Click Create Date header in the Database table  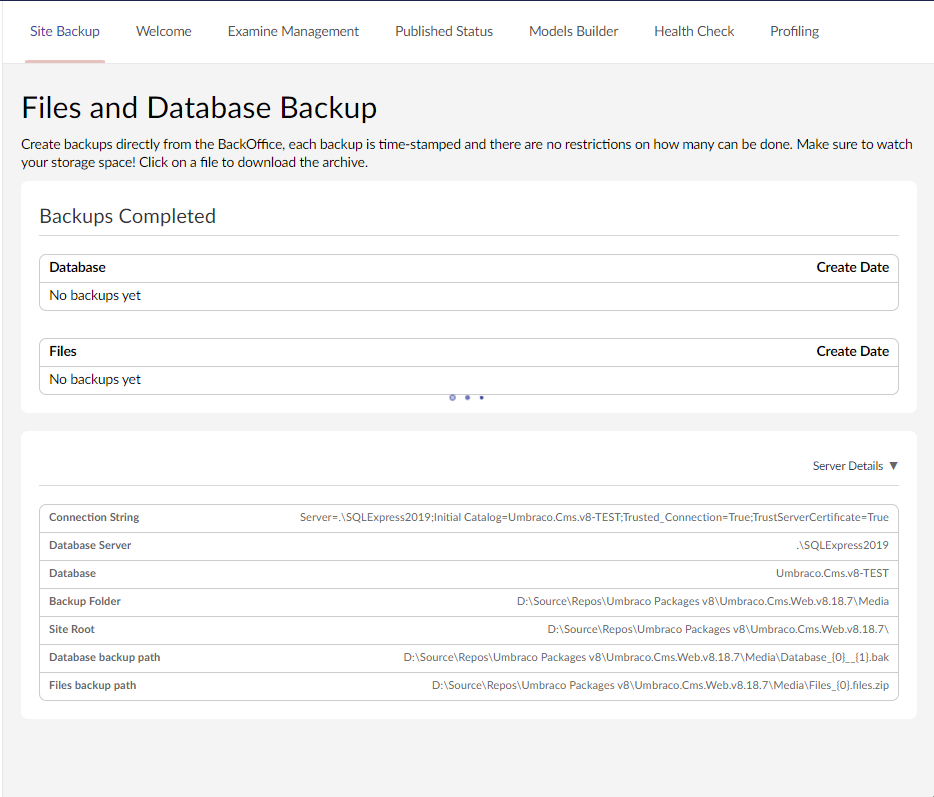click(852, 268)
